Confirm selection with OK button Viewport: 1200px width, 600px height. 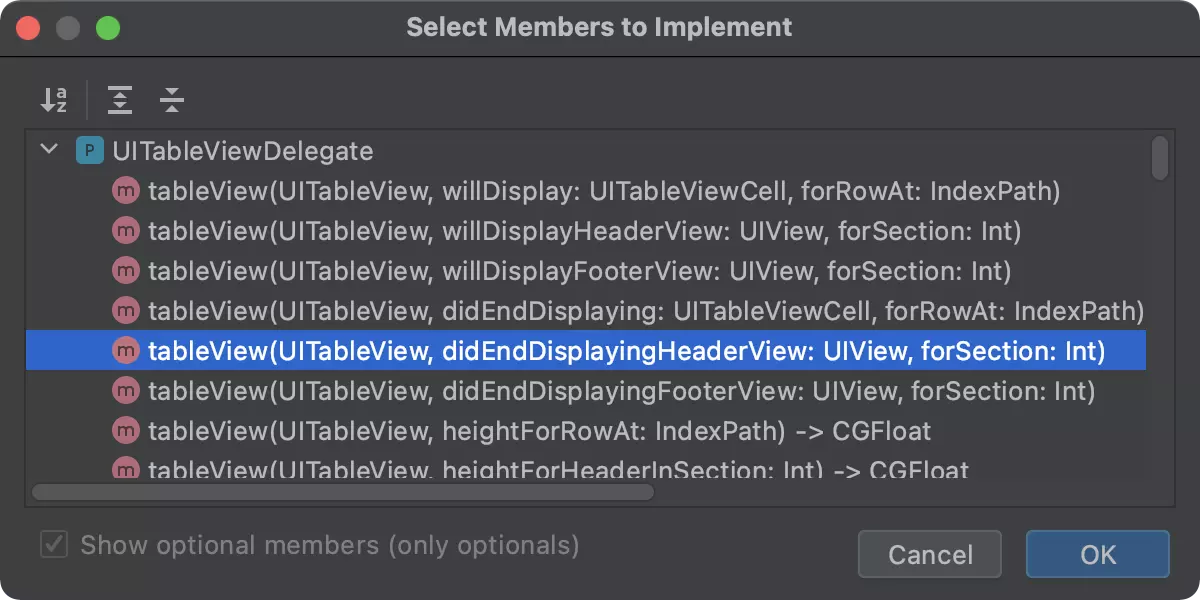[1097, 554]
